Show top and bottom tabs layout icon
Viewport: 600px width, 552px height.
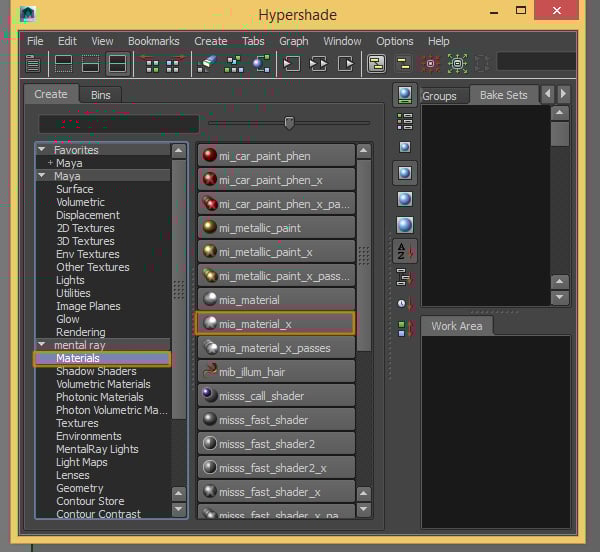tap(117, 64)
